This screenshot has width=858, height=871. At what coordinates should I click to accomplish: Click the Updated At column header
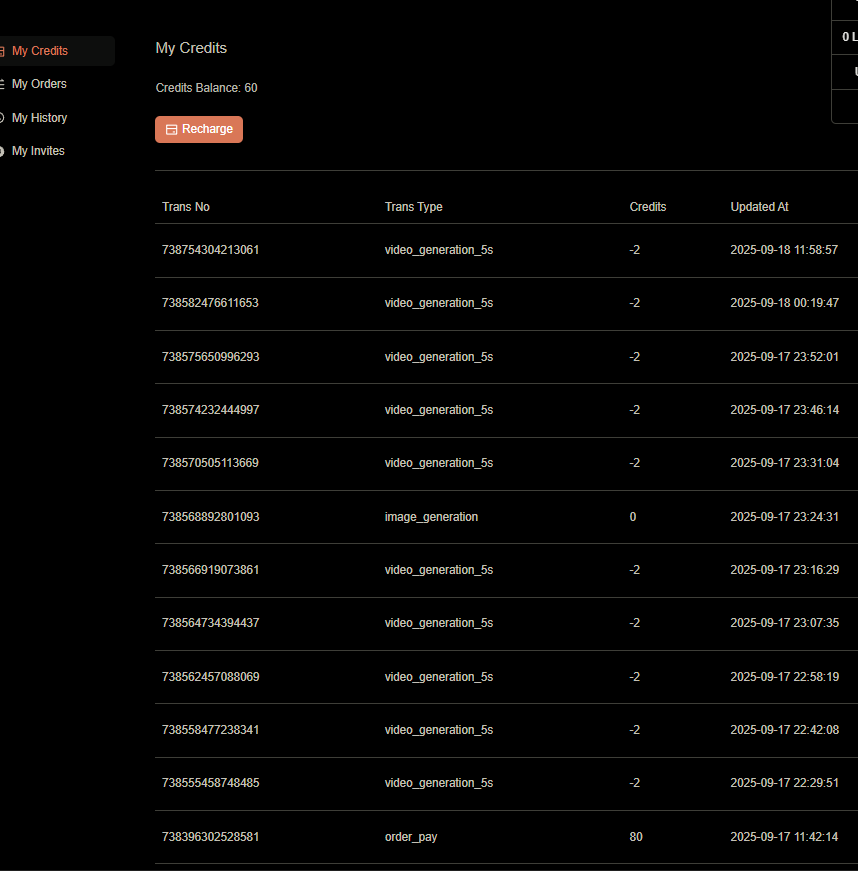(x=759, y=207)
